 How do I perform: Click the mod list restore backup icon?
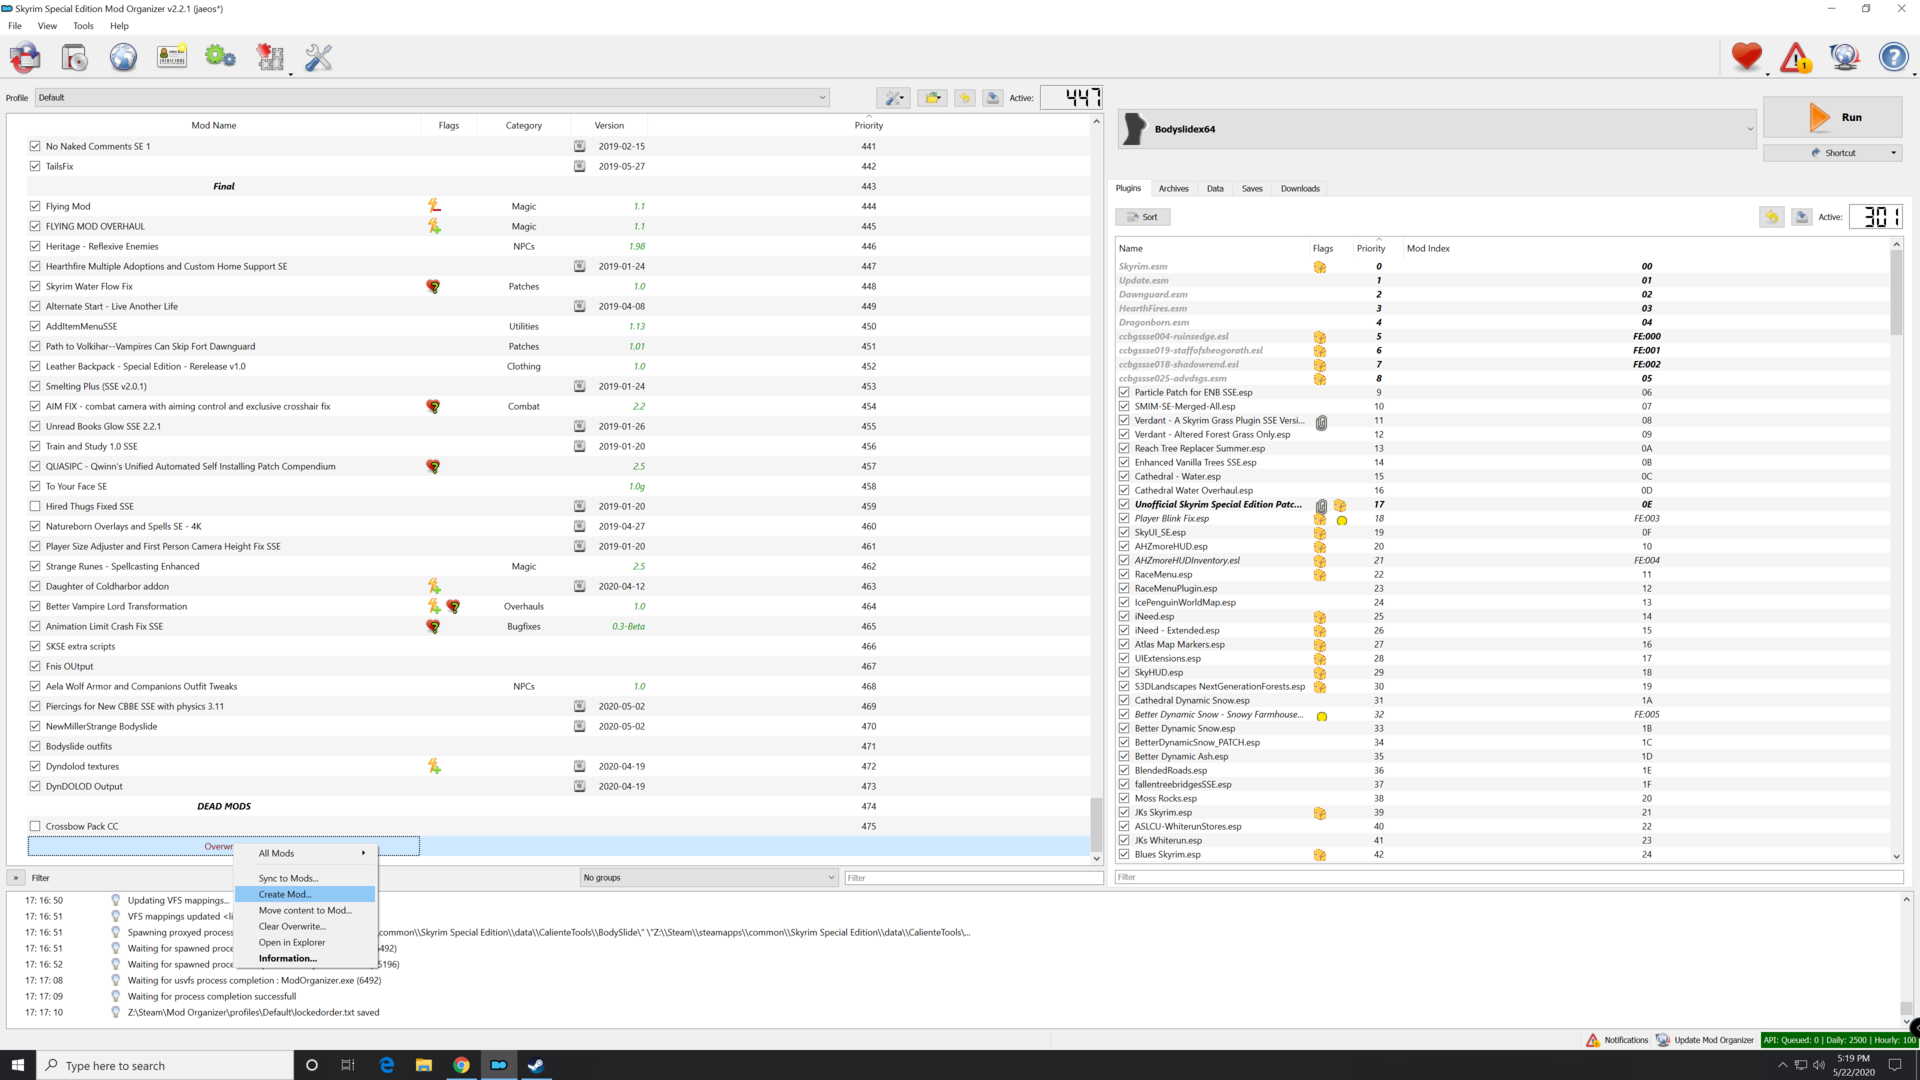(965, 98)
